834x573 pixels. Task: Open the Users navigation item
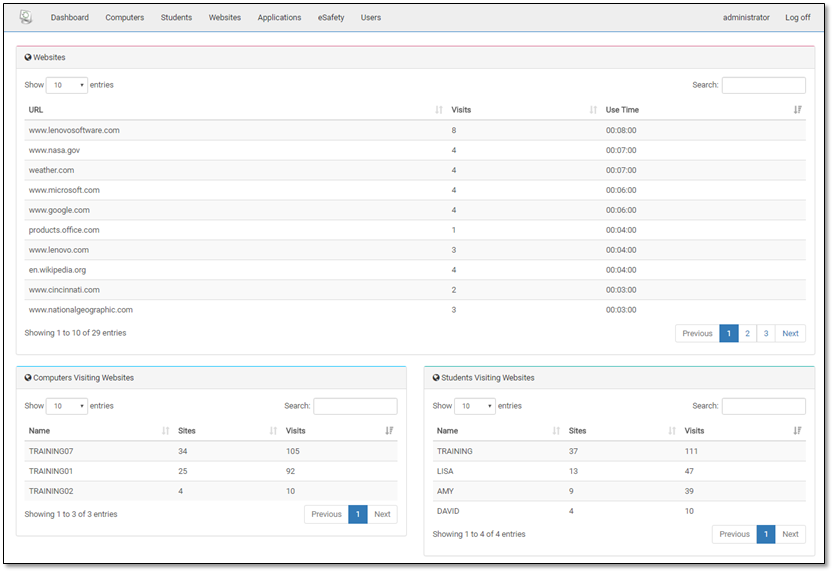(x=371, y=18)
